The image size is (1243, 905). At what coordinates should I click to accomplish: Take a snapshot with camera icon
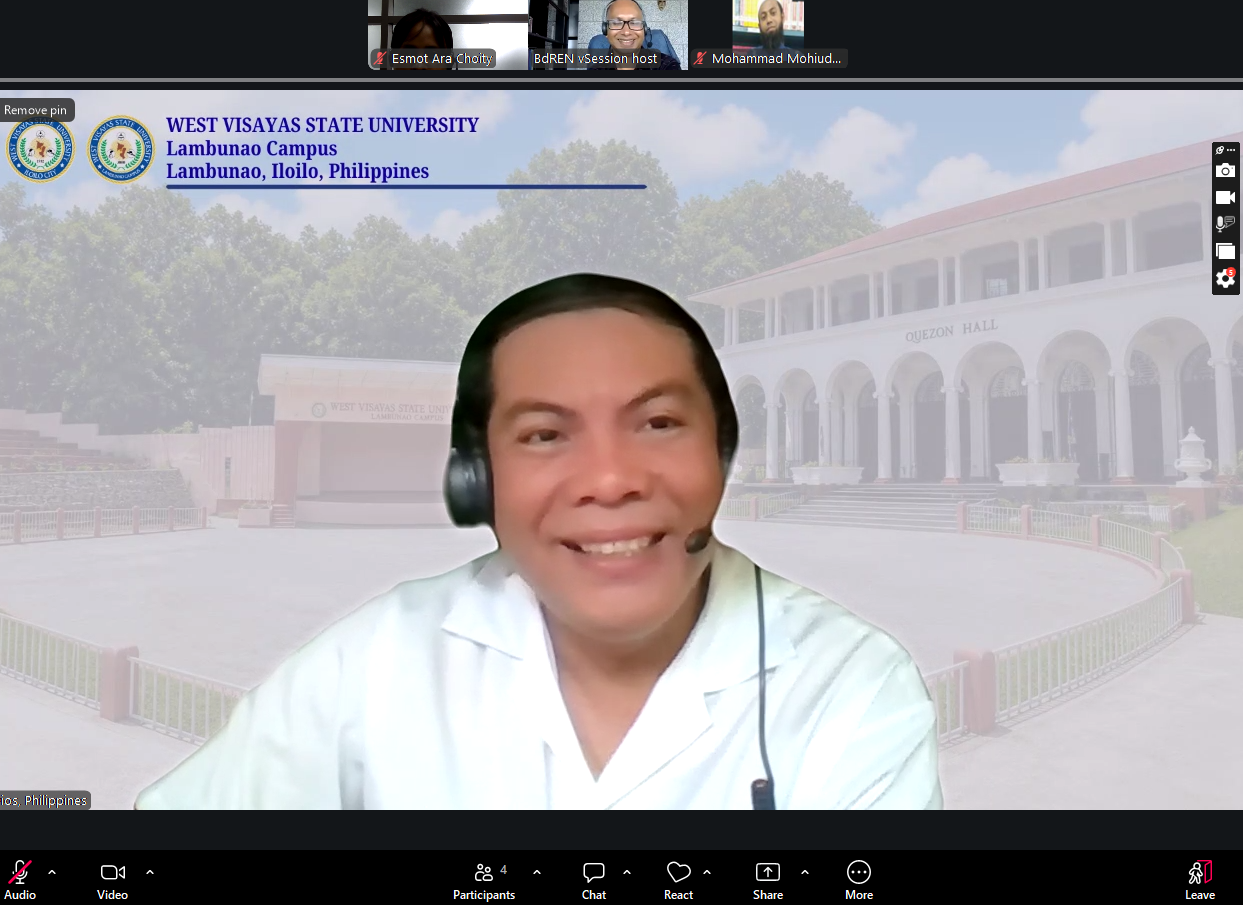coord(1226,171)
